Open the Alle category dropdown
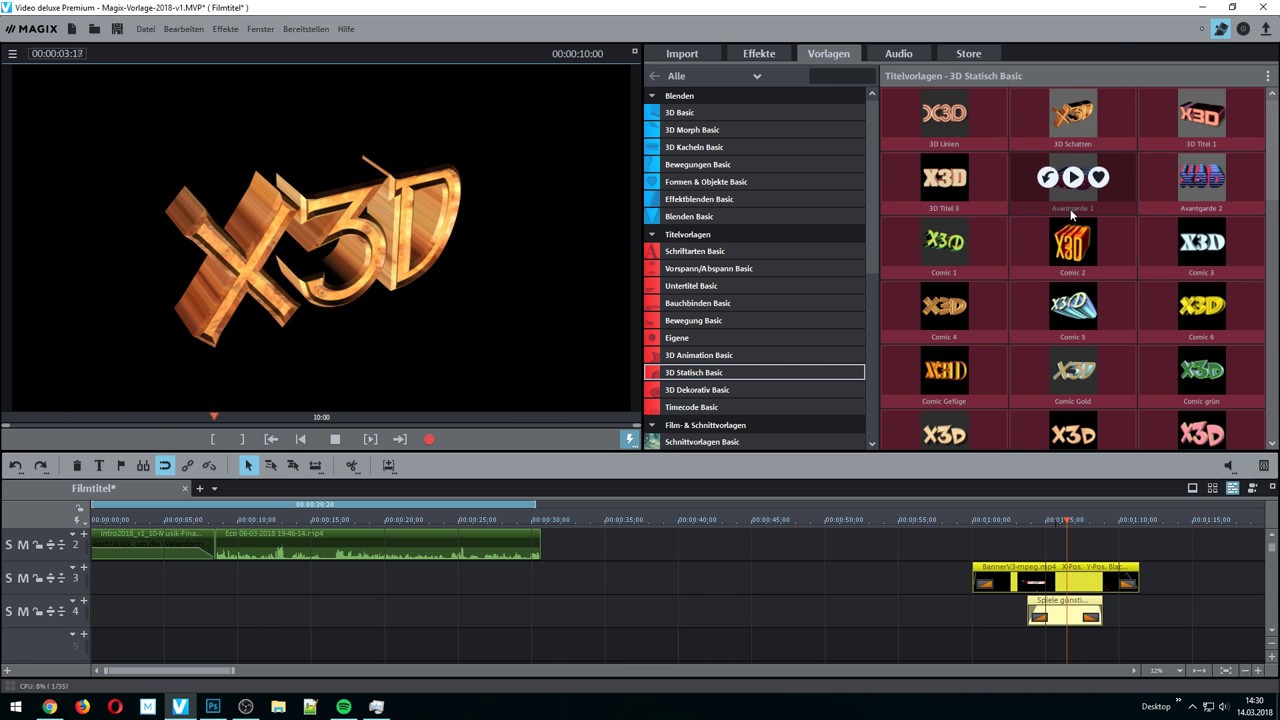Viewport: 1280px width, 720px height. (757, 76)
